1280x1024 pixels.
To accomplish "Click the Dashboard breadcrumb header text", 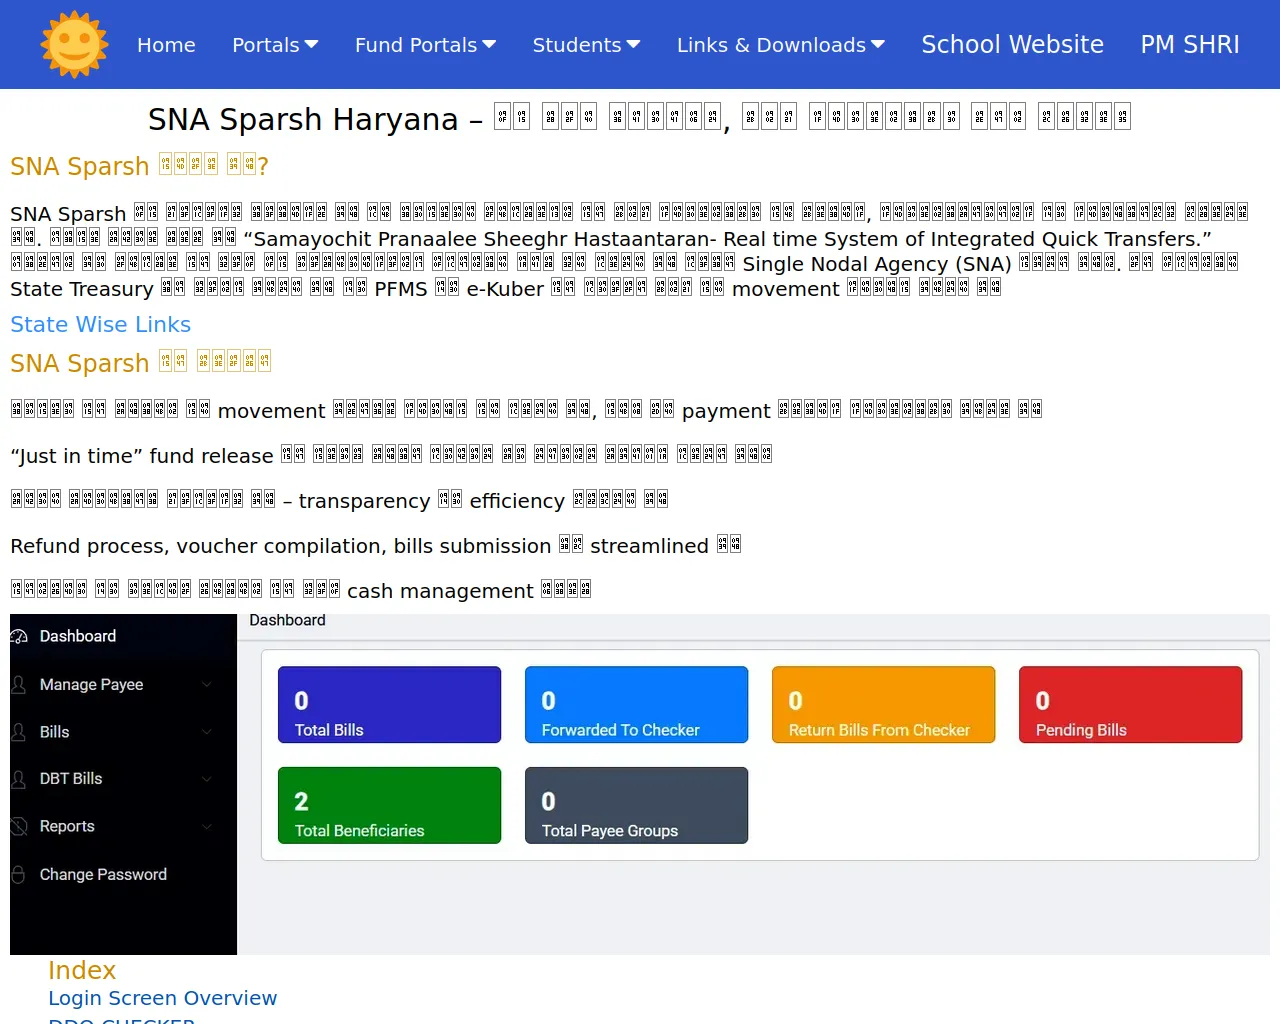I will tap(287, 620).
